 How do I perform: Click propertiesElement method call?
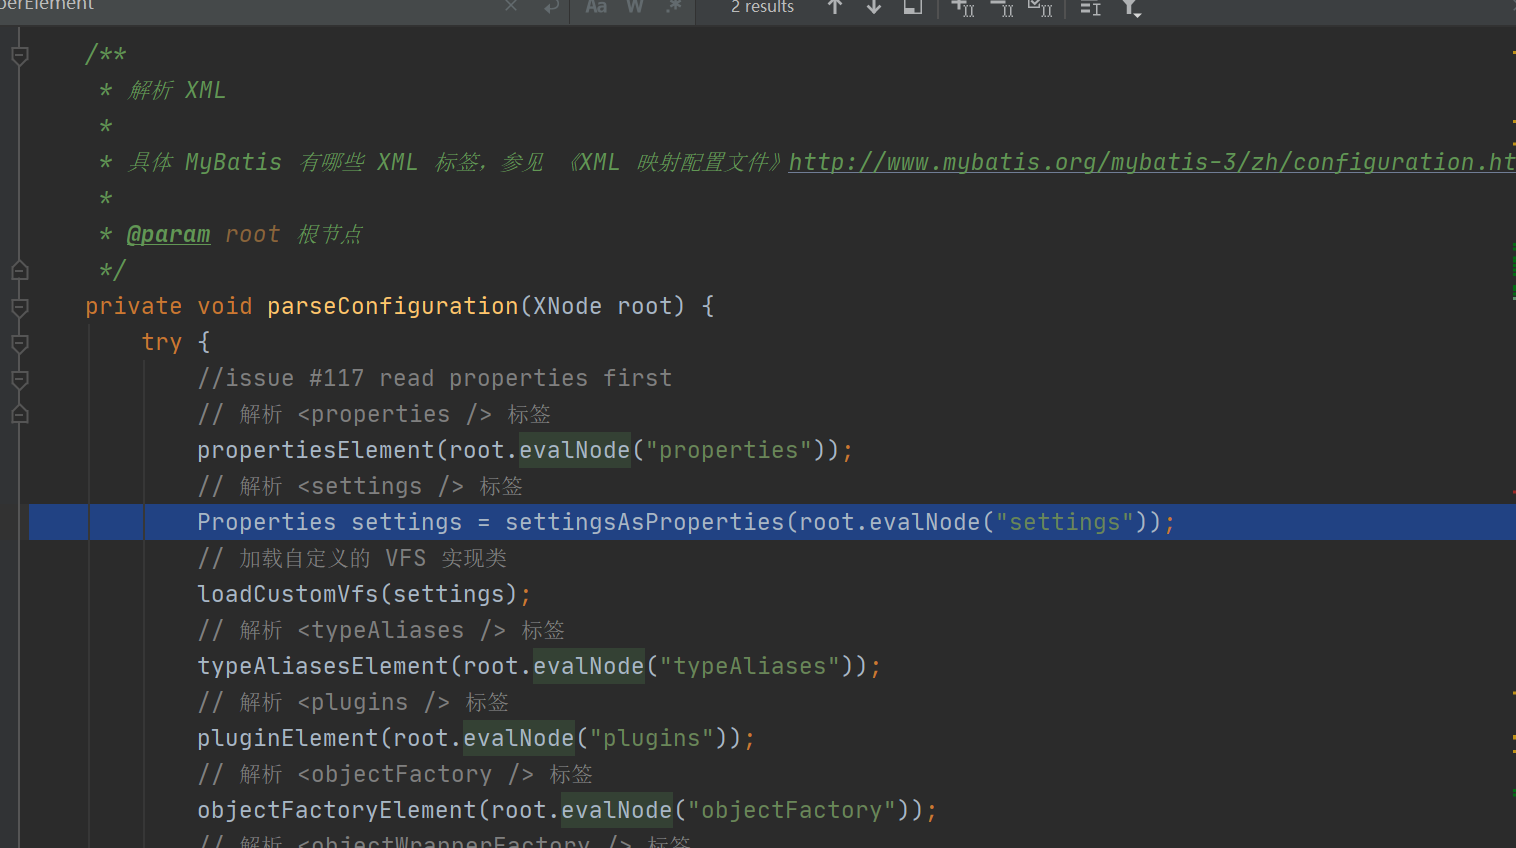pos(315,450)
